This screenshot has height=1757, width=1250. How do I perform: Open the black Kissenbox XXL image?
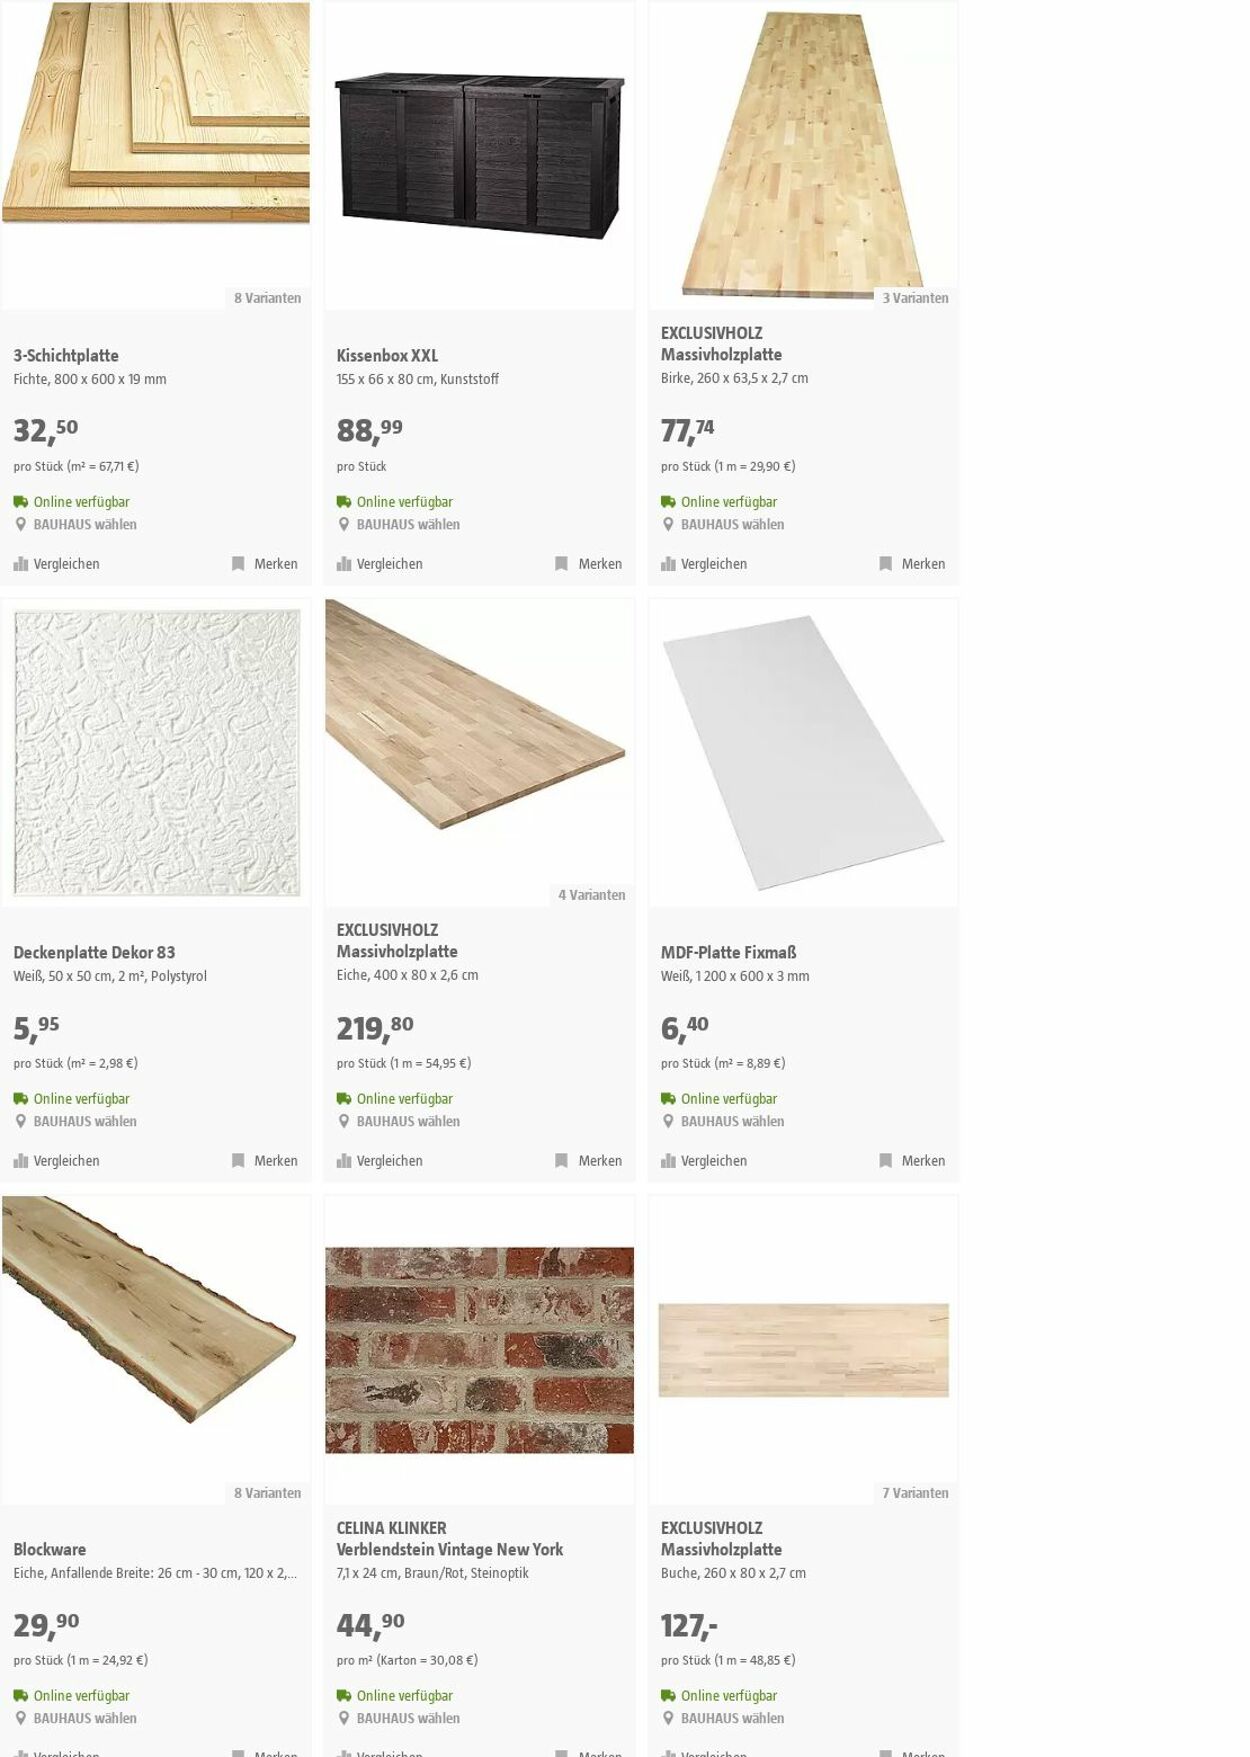coord(480,157)
